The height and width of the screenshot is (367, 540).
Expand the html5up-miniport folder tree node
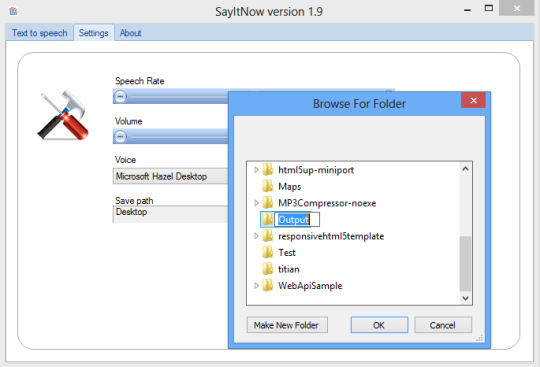(x=256, y=169)
